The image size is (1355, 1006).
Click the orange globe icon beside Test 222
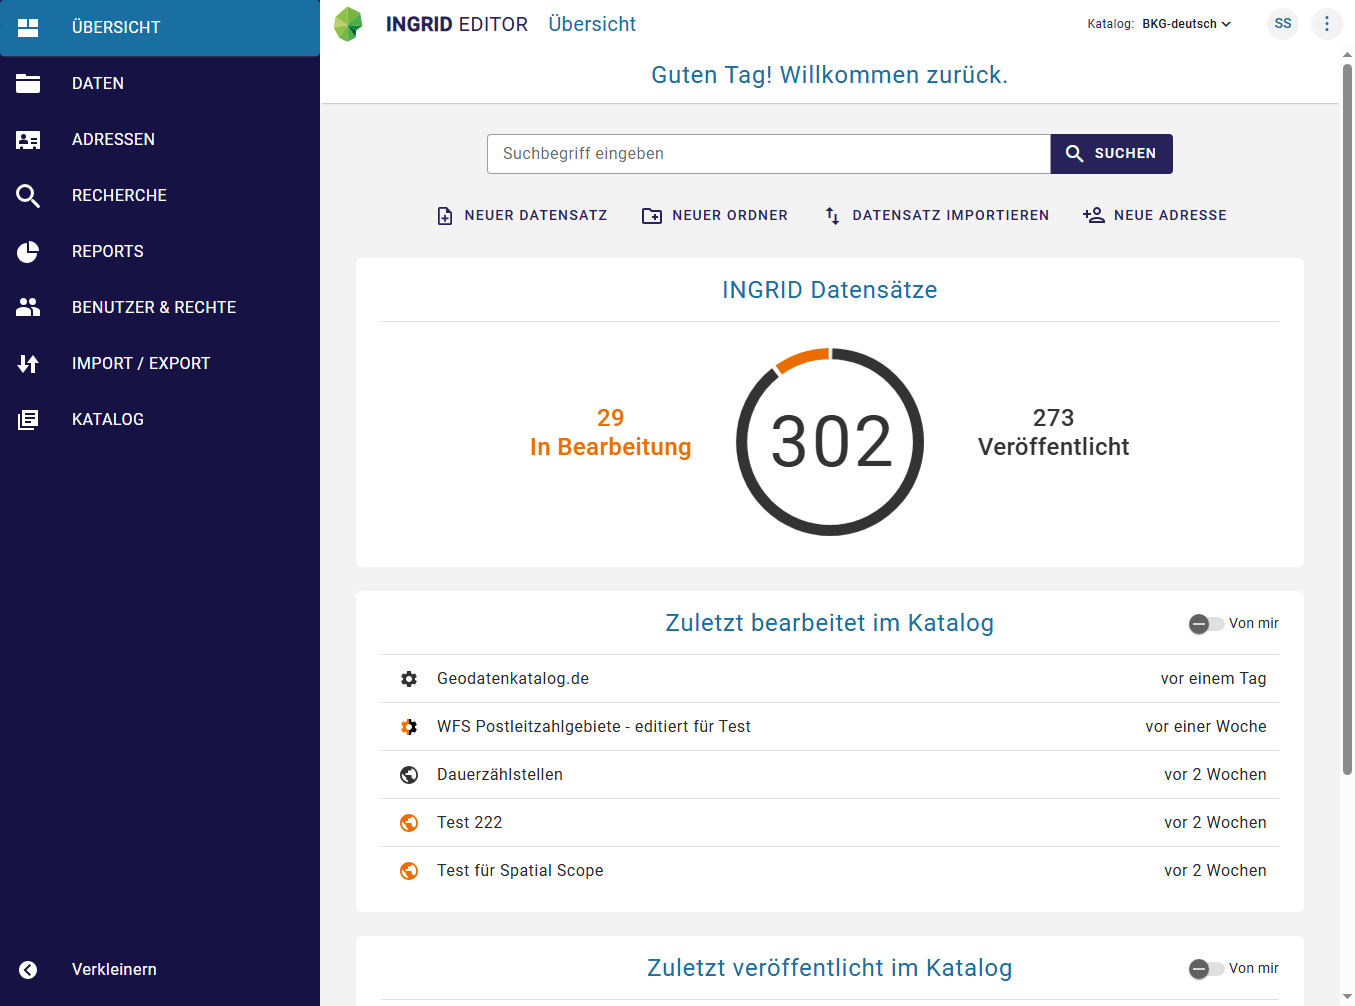(409, 823)
